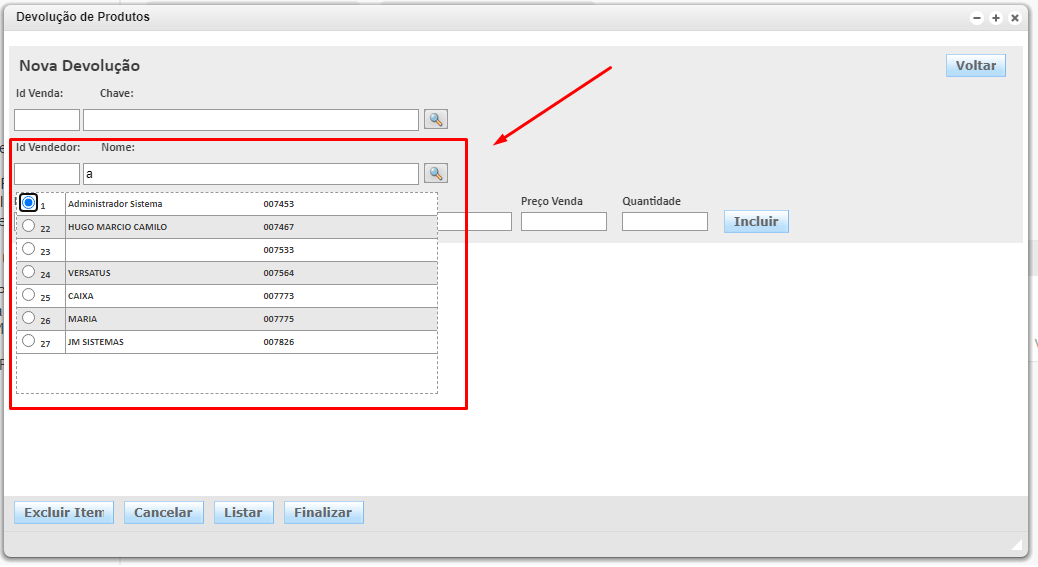The height and width of the screenshot is (567, 1038).
Task: Click the Cancelar button
Action: (x=163, y=512)
